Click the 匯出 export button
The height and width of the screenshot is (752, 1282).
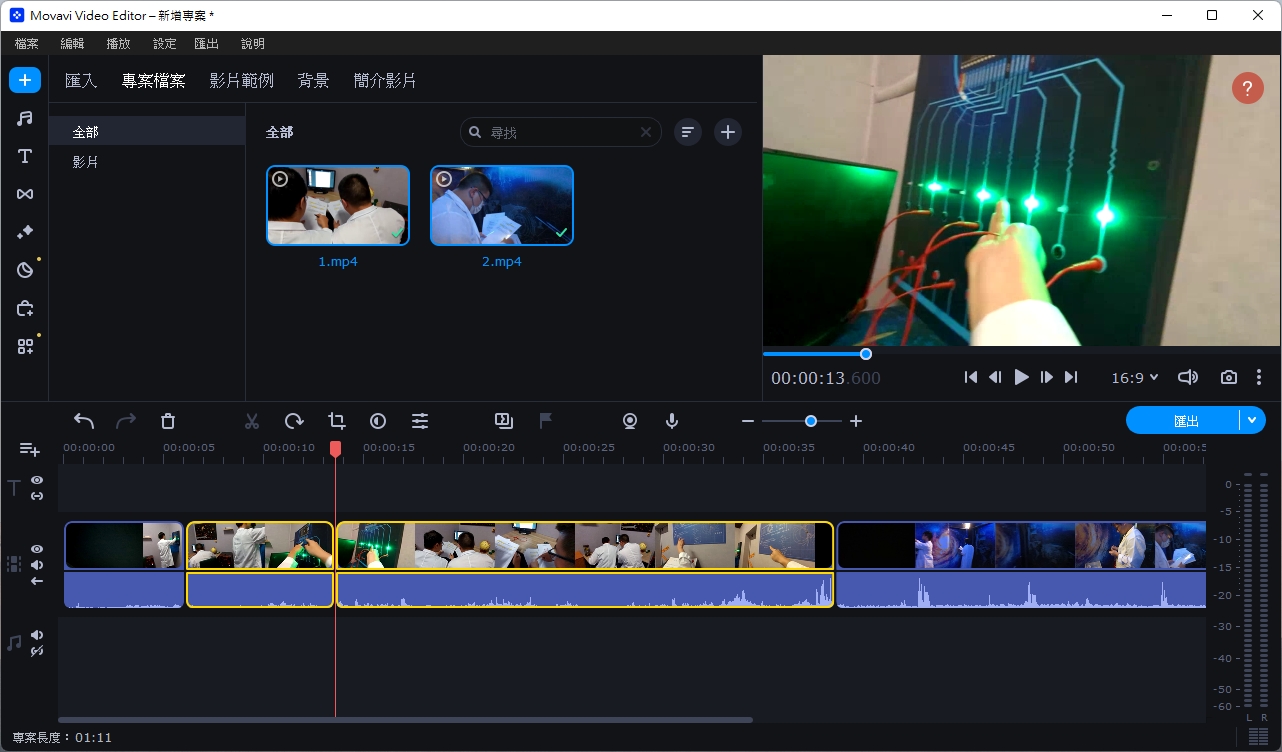[1184, 421]
